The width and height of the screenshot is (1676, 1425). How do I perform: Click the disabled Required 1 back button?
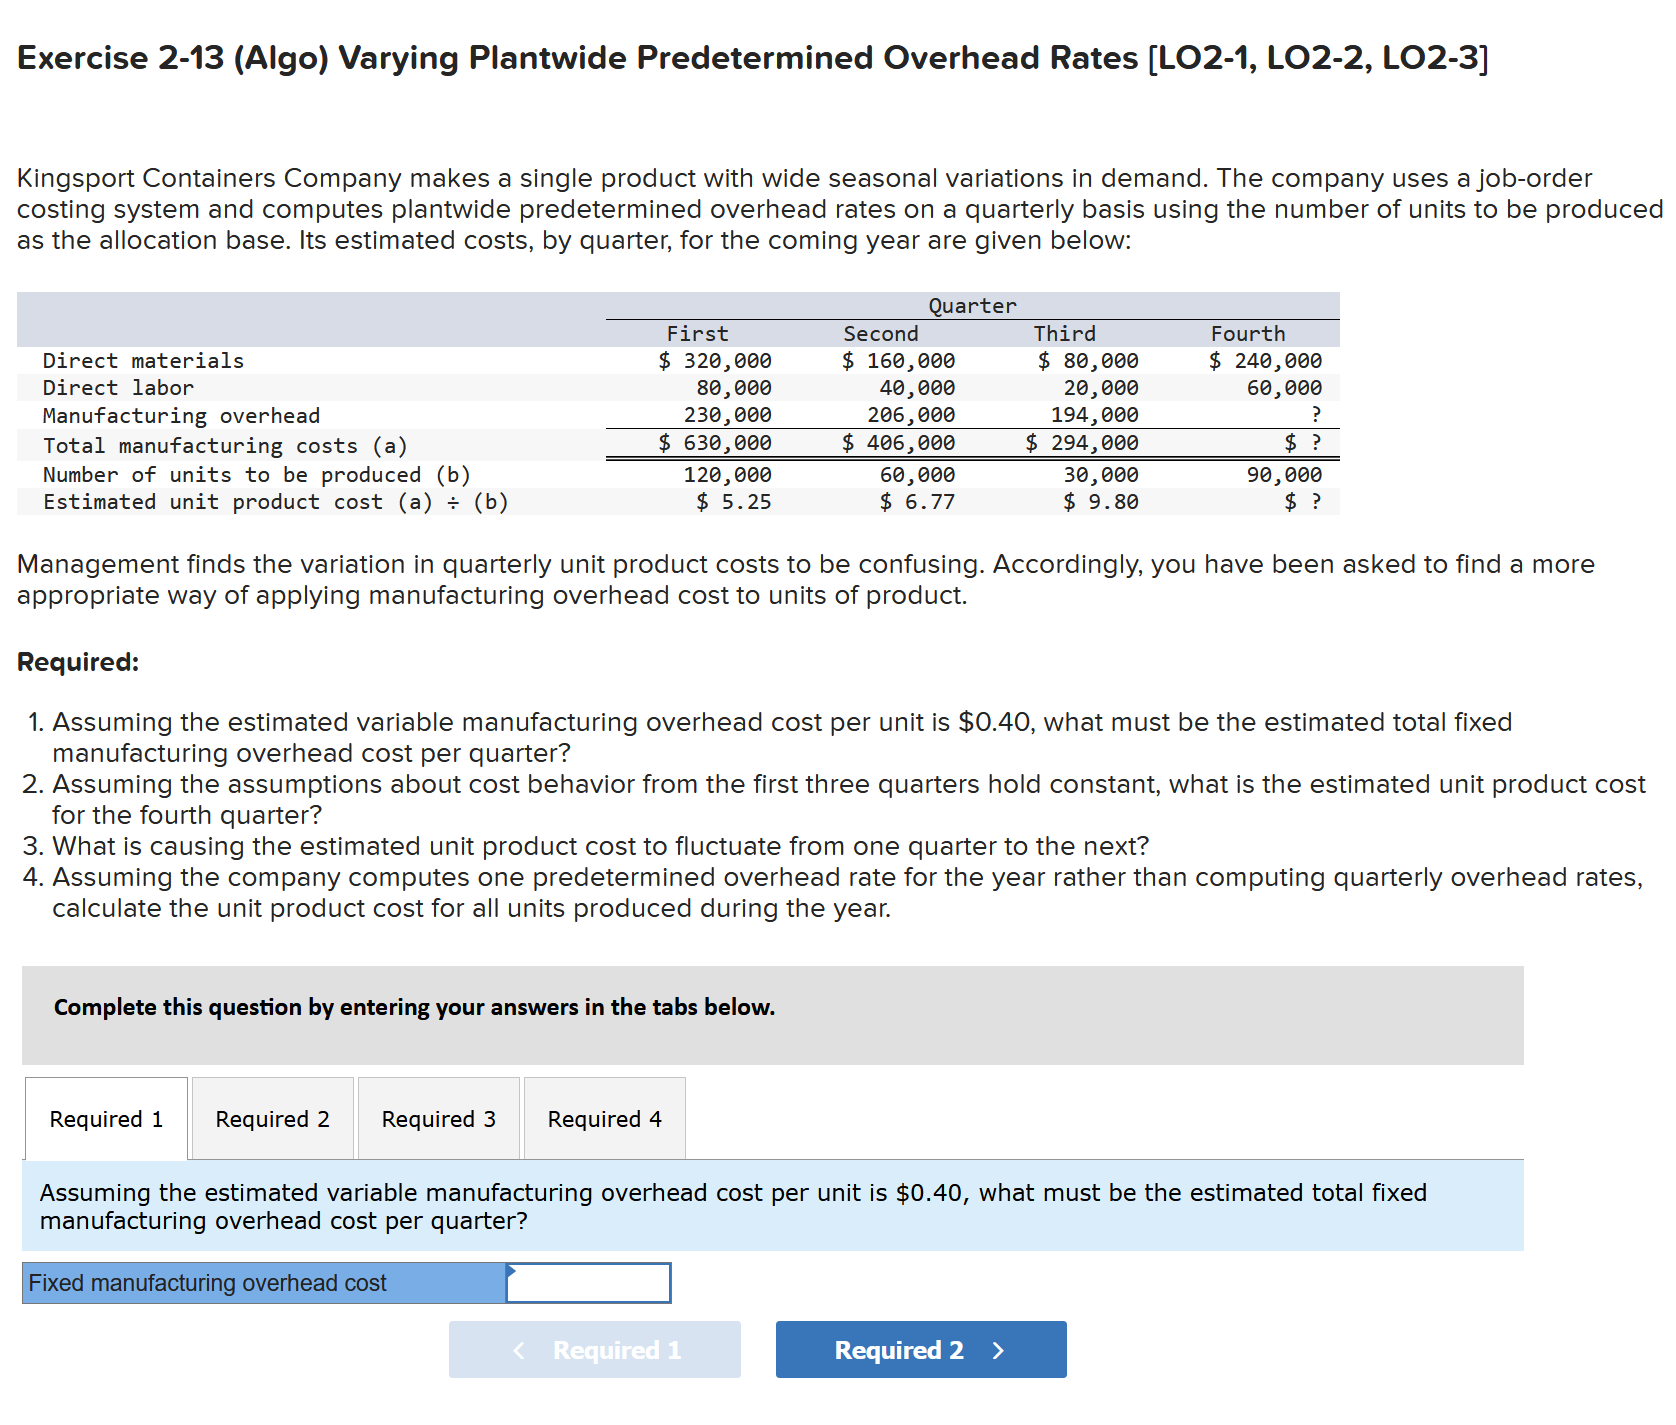click(x=595, y=1350)
